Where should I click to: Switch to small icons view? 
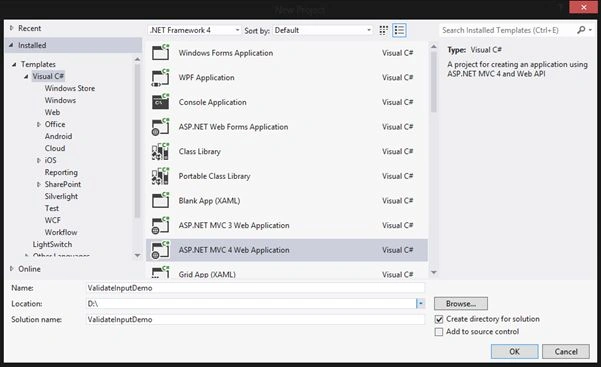tap(383, 30)
